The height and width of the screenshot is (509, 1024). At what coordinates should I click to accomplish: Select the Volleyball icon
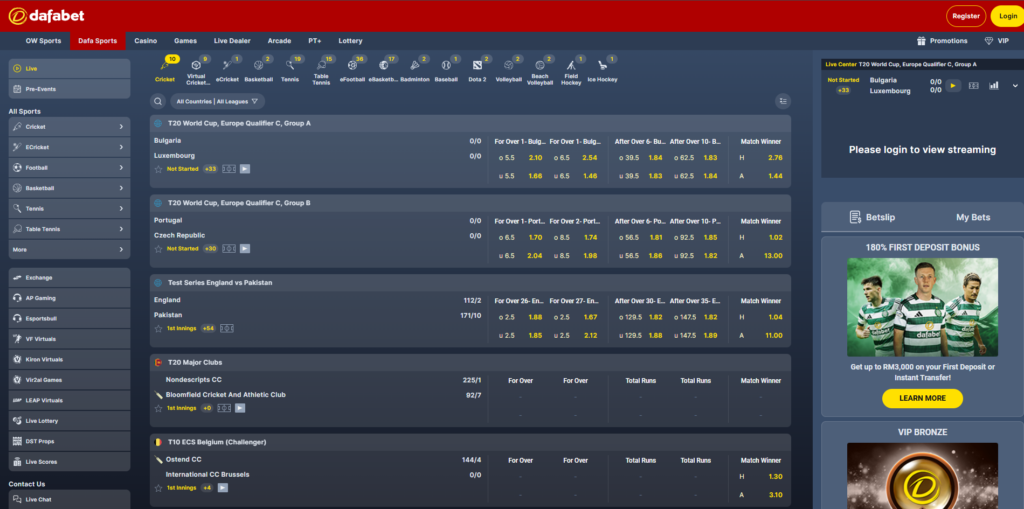pyautogui.click(x=509, y=71)
